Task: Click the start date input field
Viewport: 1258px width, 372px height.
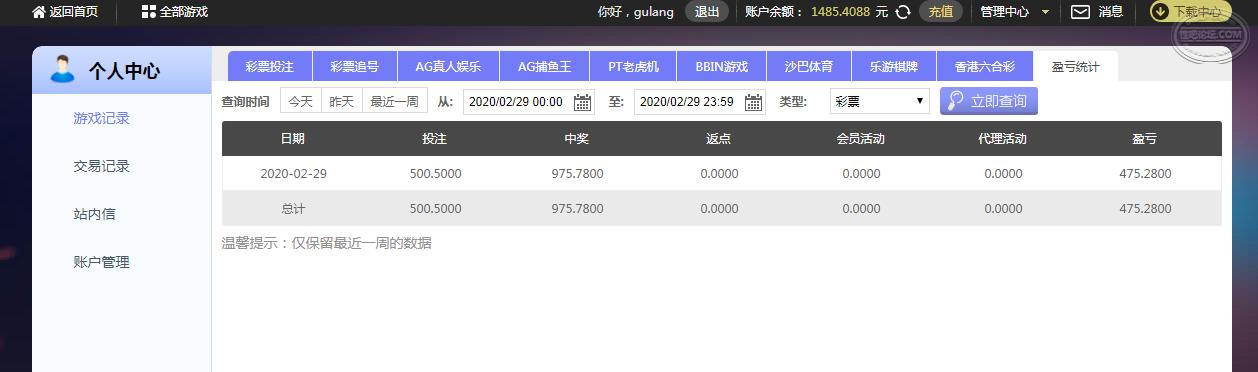Action: click(516, 102)
